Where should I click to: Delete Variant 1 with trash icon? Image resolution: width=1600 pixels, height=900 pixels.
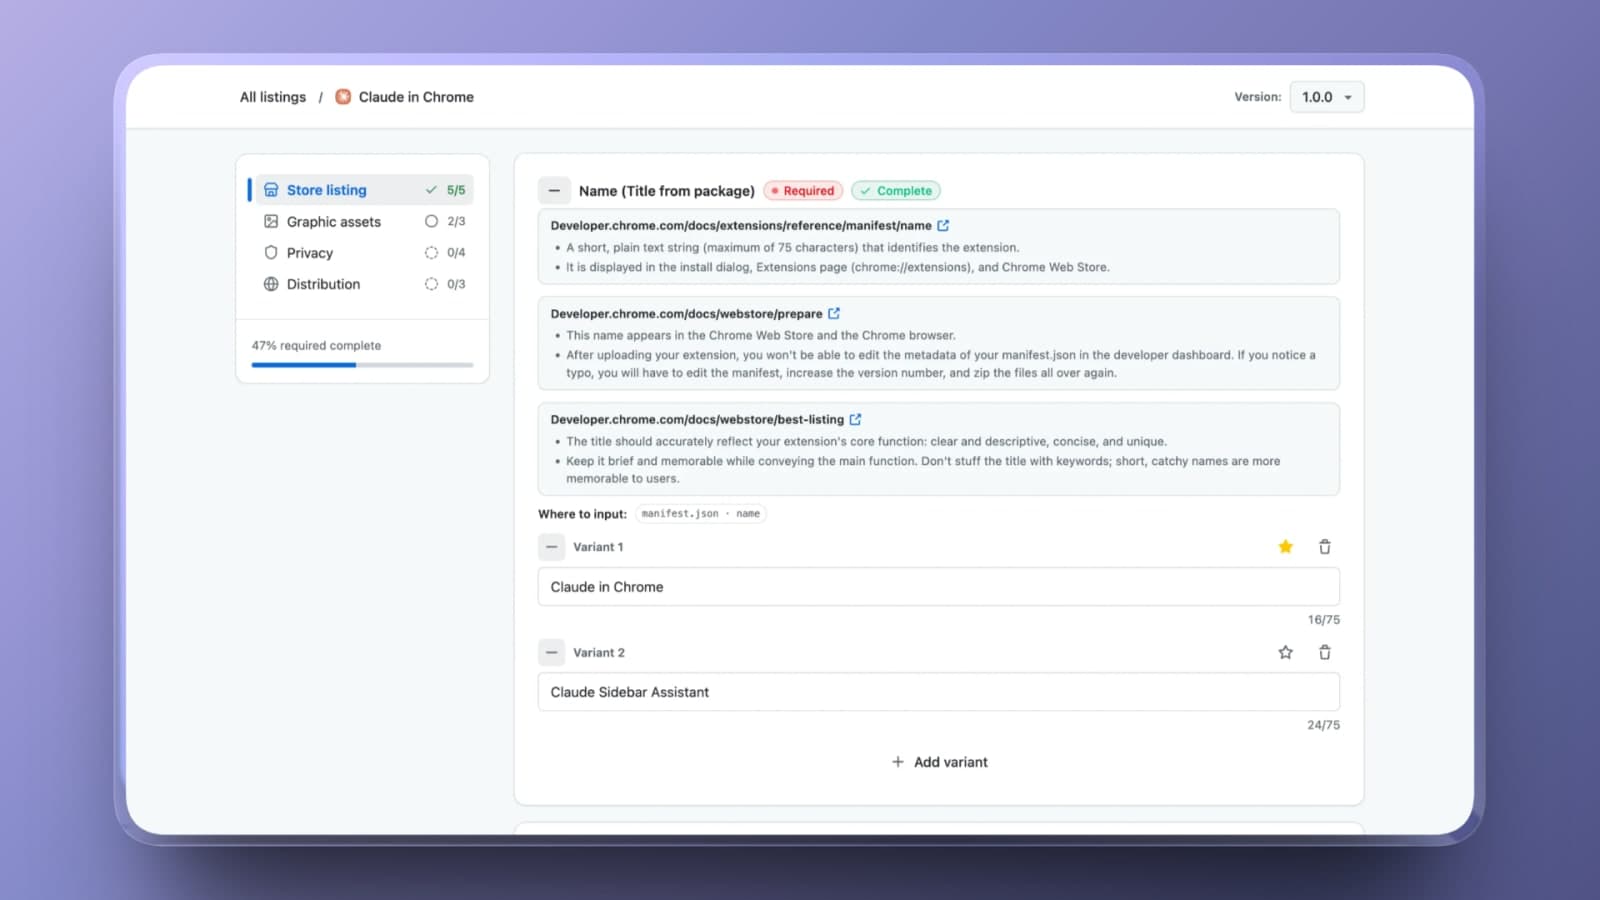click(1325, 547)
